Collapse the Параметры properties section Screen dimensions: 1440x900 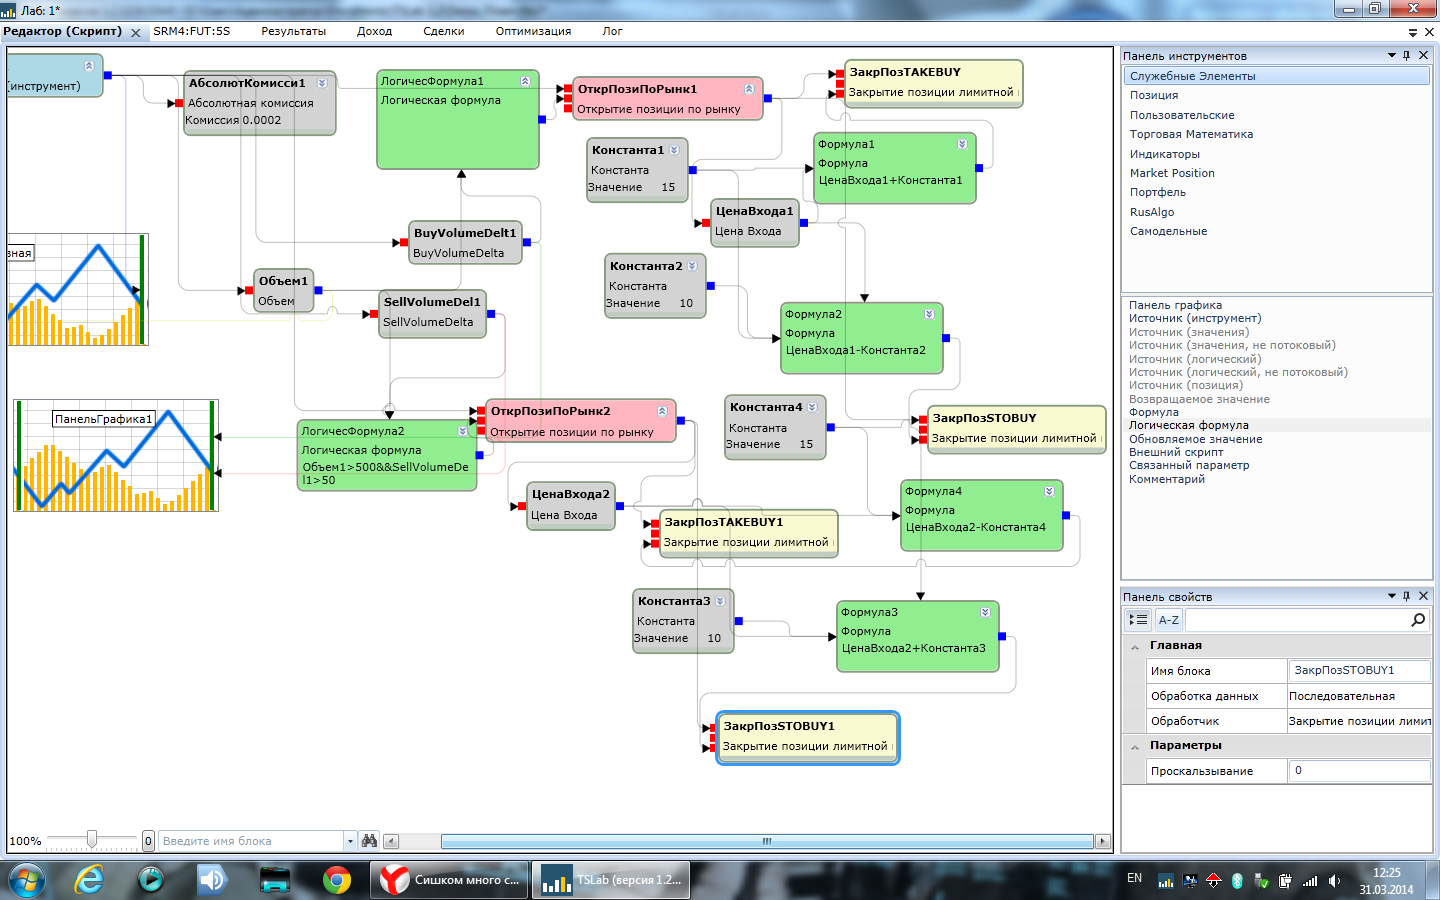pos(1135,747)
